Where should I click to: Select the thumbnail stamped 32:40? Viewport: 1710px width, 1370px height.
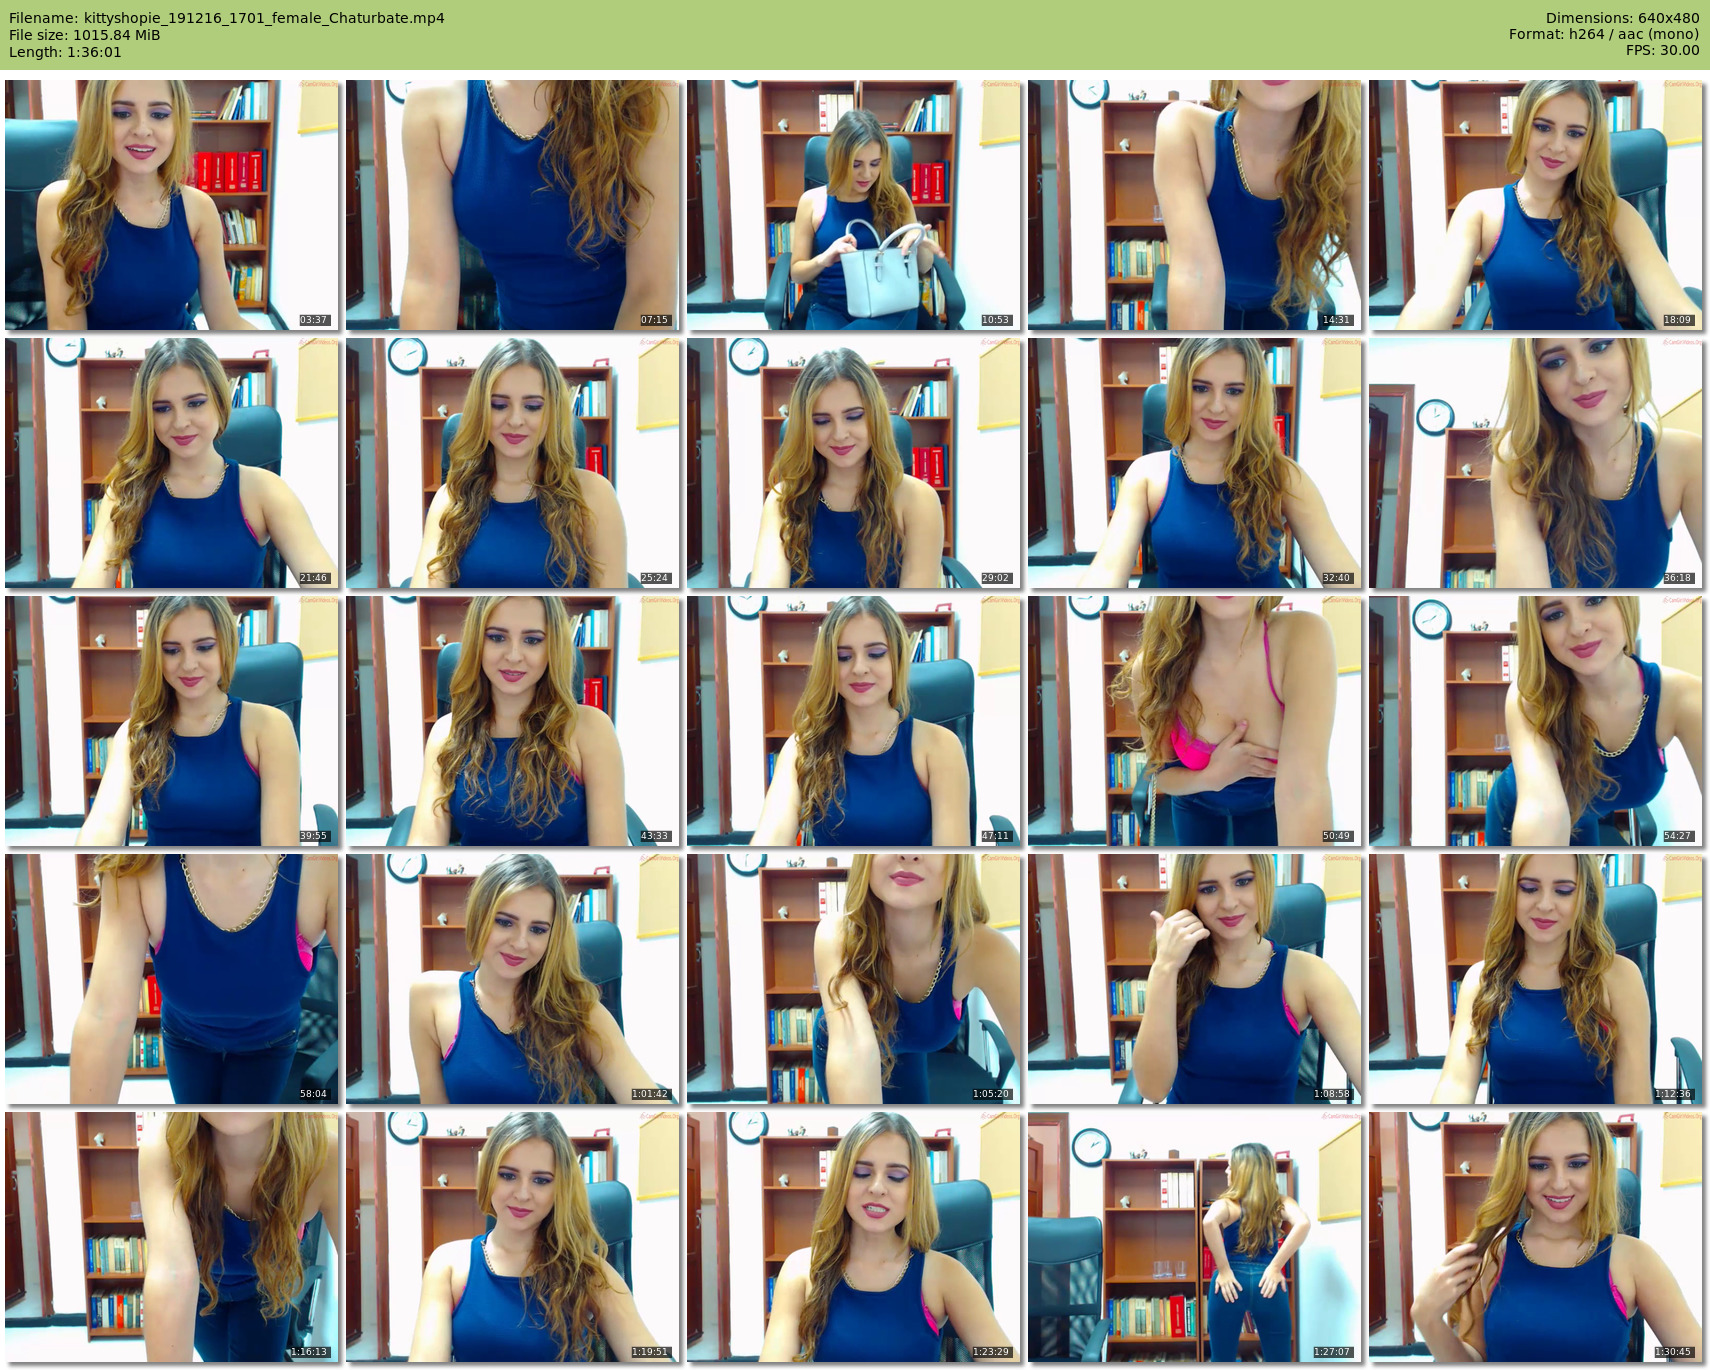click(1194, 463)
